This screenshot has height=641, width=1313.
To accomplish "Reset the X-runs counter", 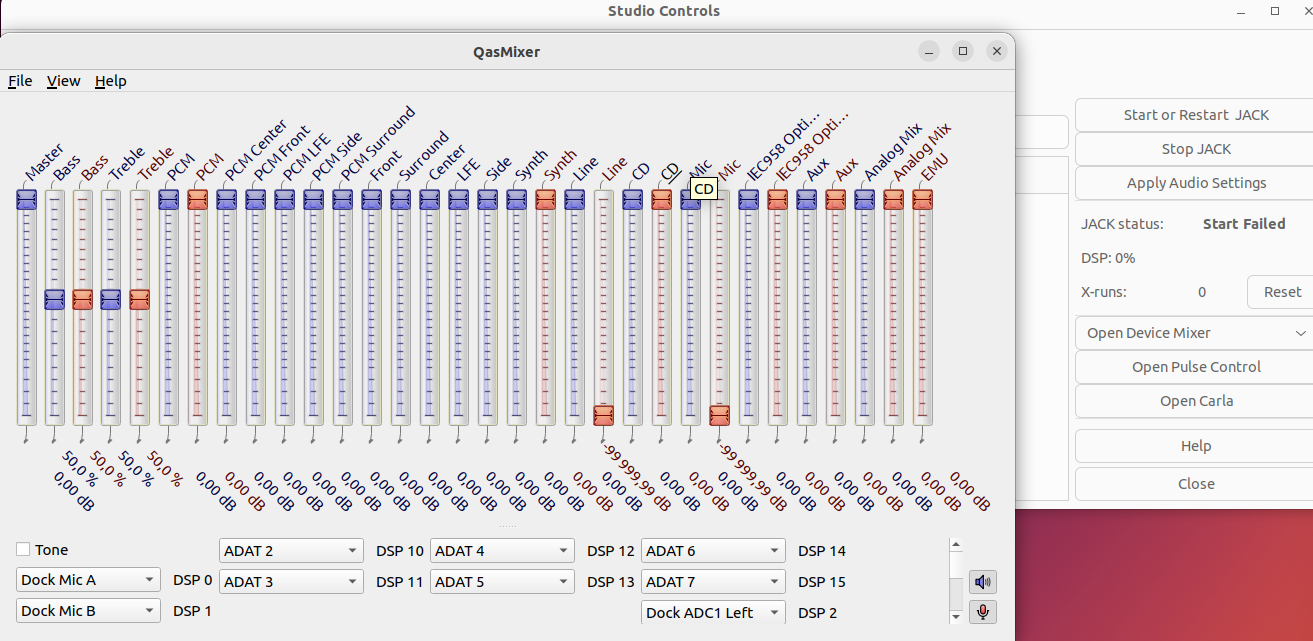I will 1282,292.
